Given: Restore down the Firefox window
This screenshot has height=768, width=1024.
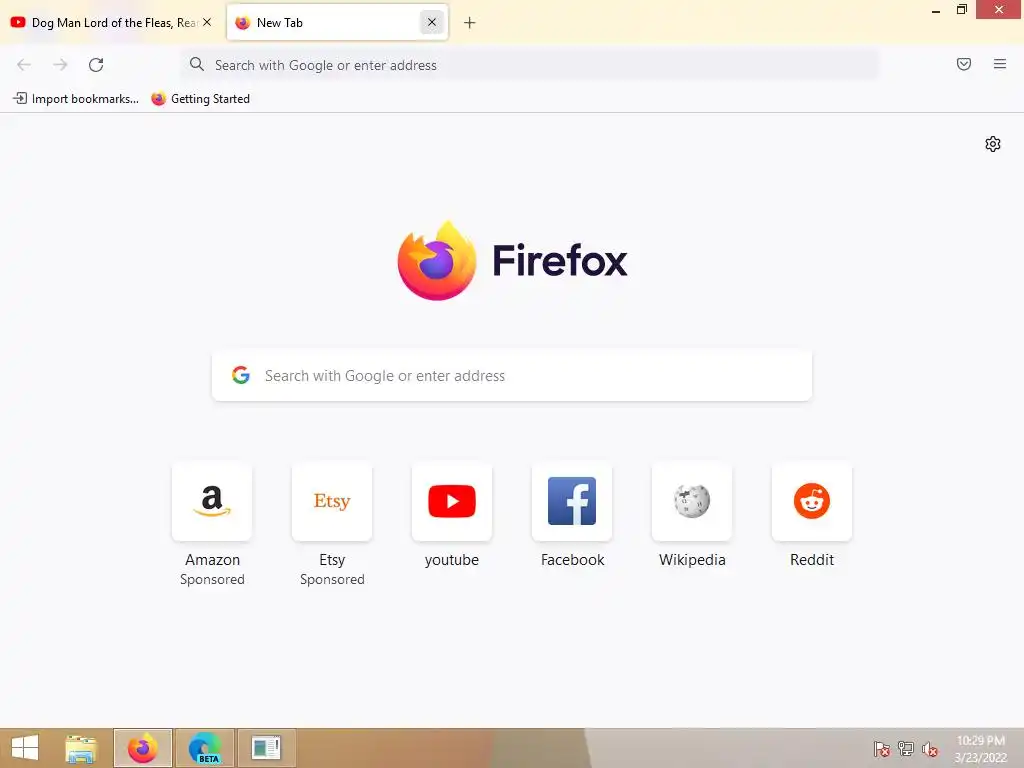Looking at the screenshot, I should click(961, 10).
